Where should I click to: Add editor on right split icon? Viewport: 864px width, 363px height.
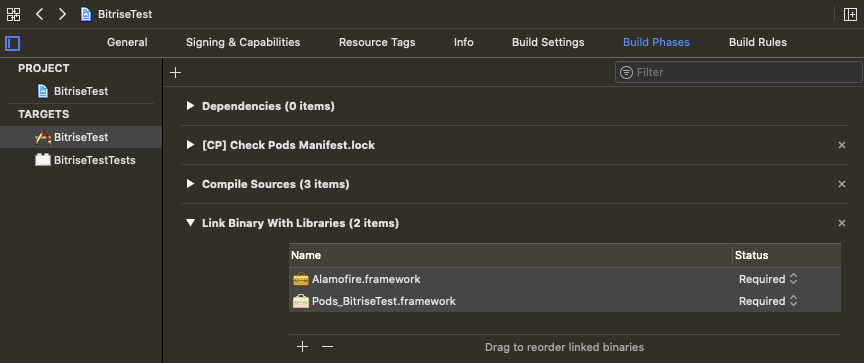pos(850,14)
